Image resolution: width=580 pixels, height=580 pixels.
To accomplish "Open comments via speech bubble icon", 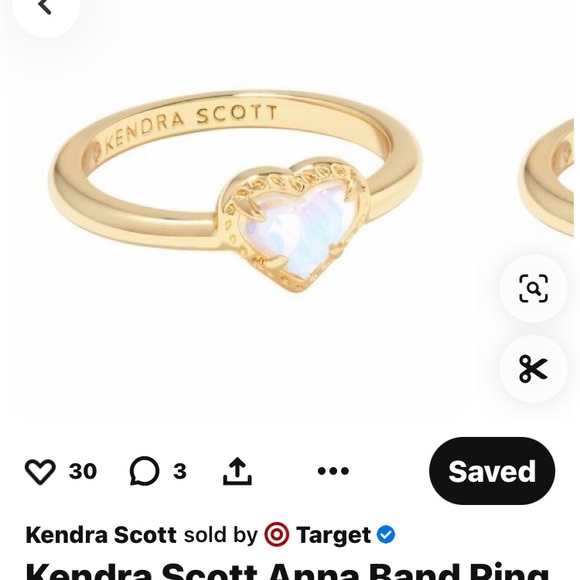I will click(x=145, y=471).
